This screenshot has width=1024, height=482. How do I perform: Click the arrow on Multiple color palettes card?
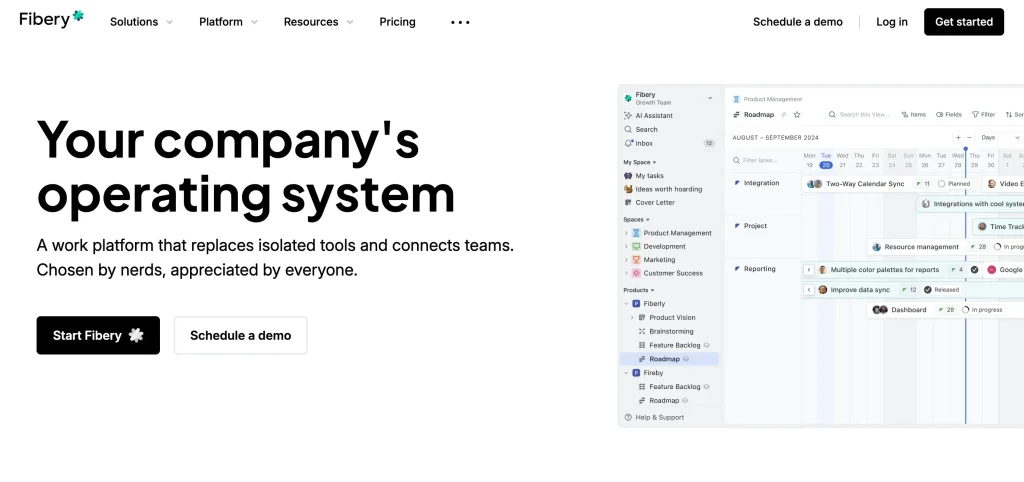click(808, 270)
